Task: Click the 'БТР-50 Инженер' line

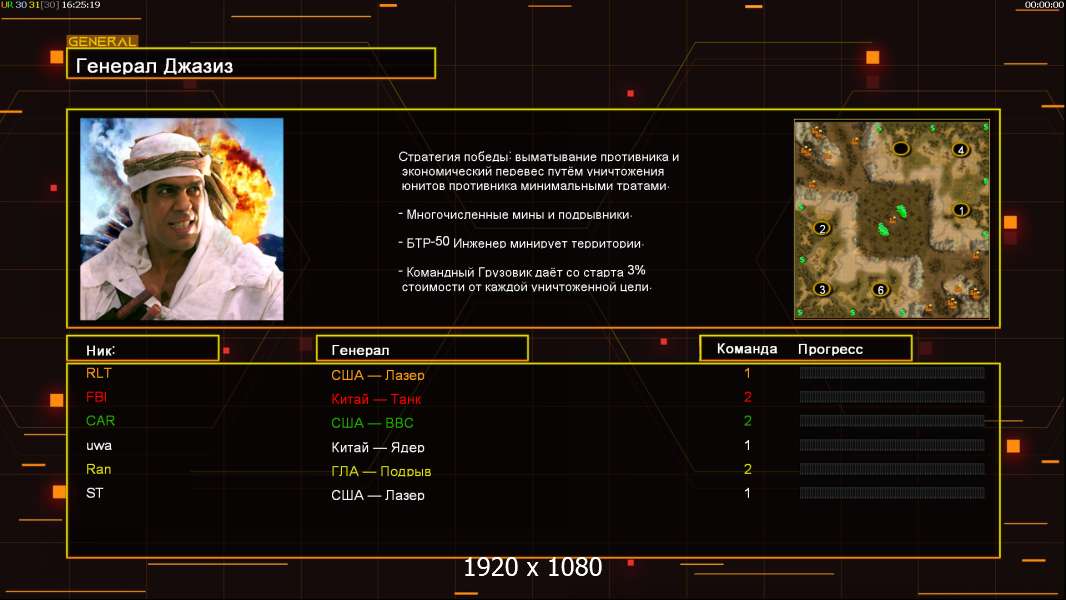Action: [521, 243]
